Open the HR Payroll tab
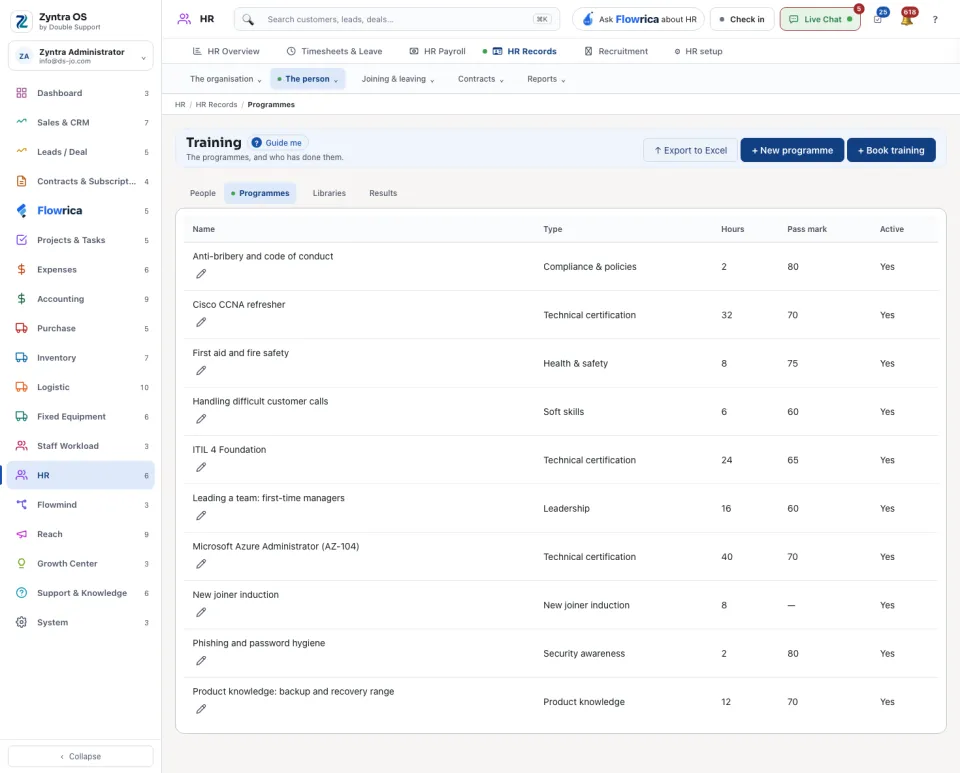 (x=437, y=51)
